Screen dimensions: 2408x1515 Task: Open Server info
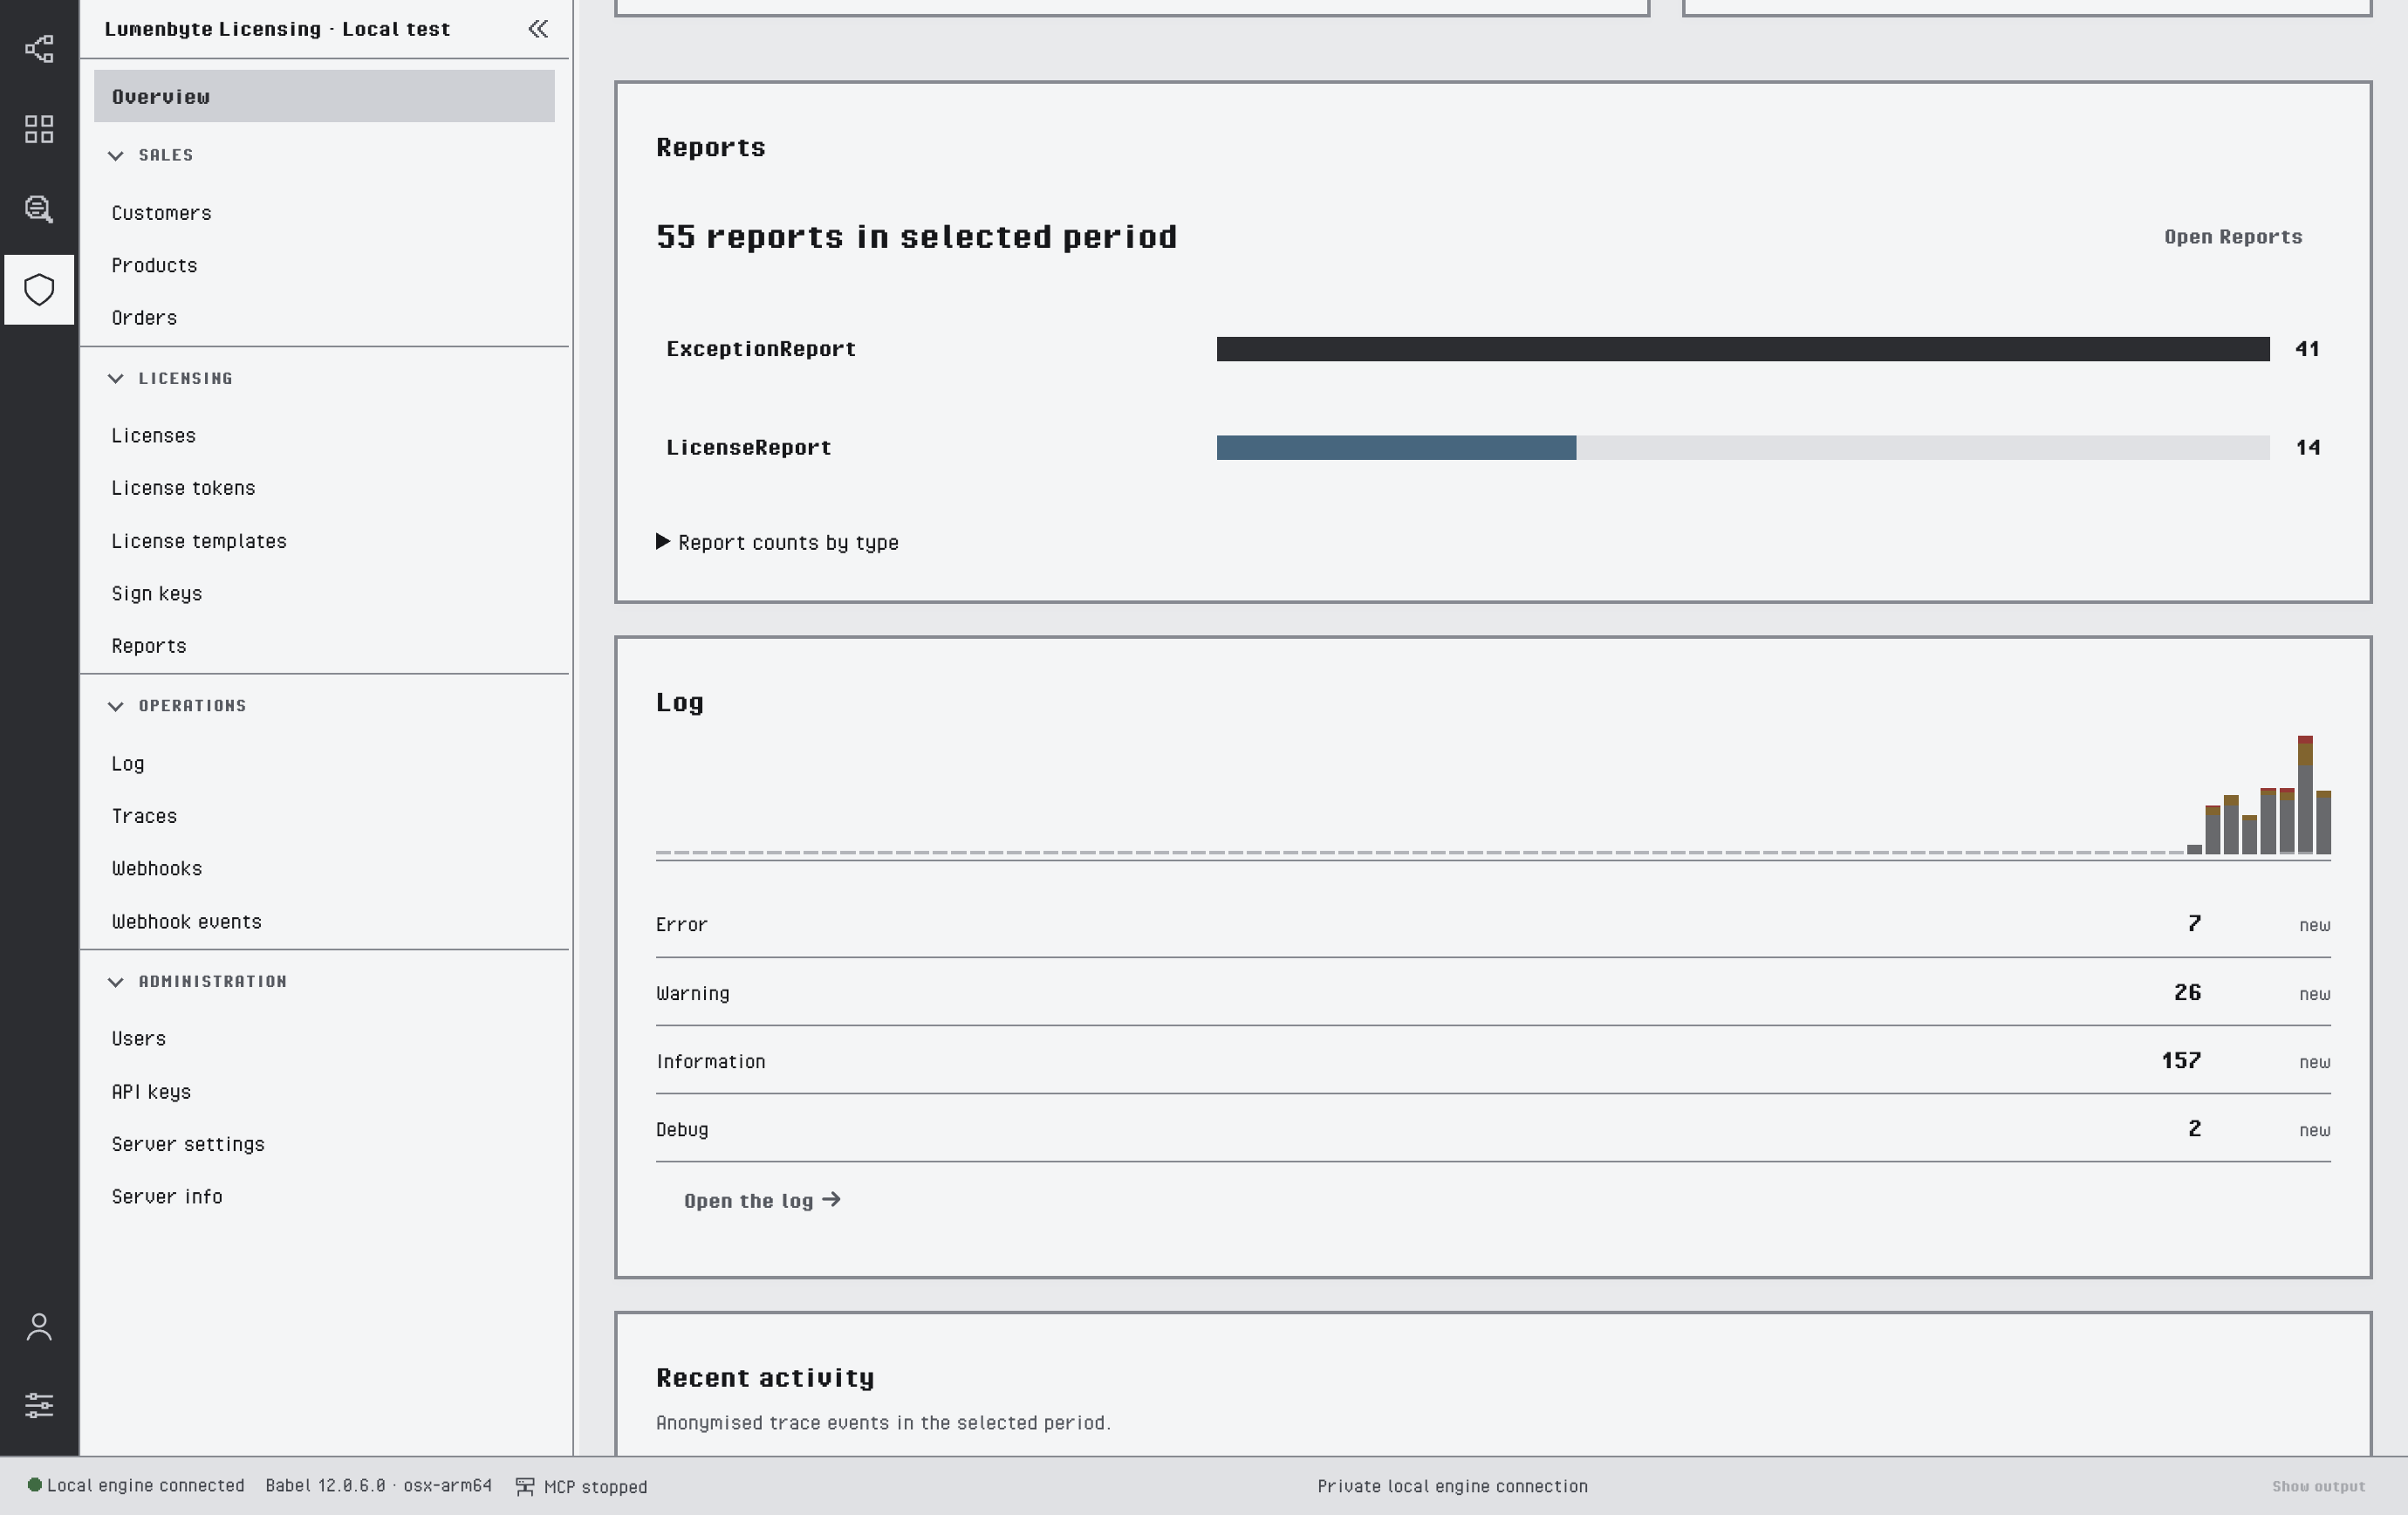tap(167, 1197)
